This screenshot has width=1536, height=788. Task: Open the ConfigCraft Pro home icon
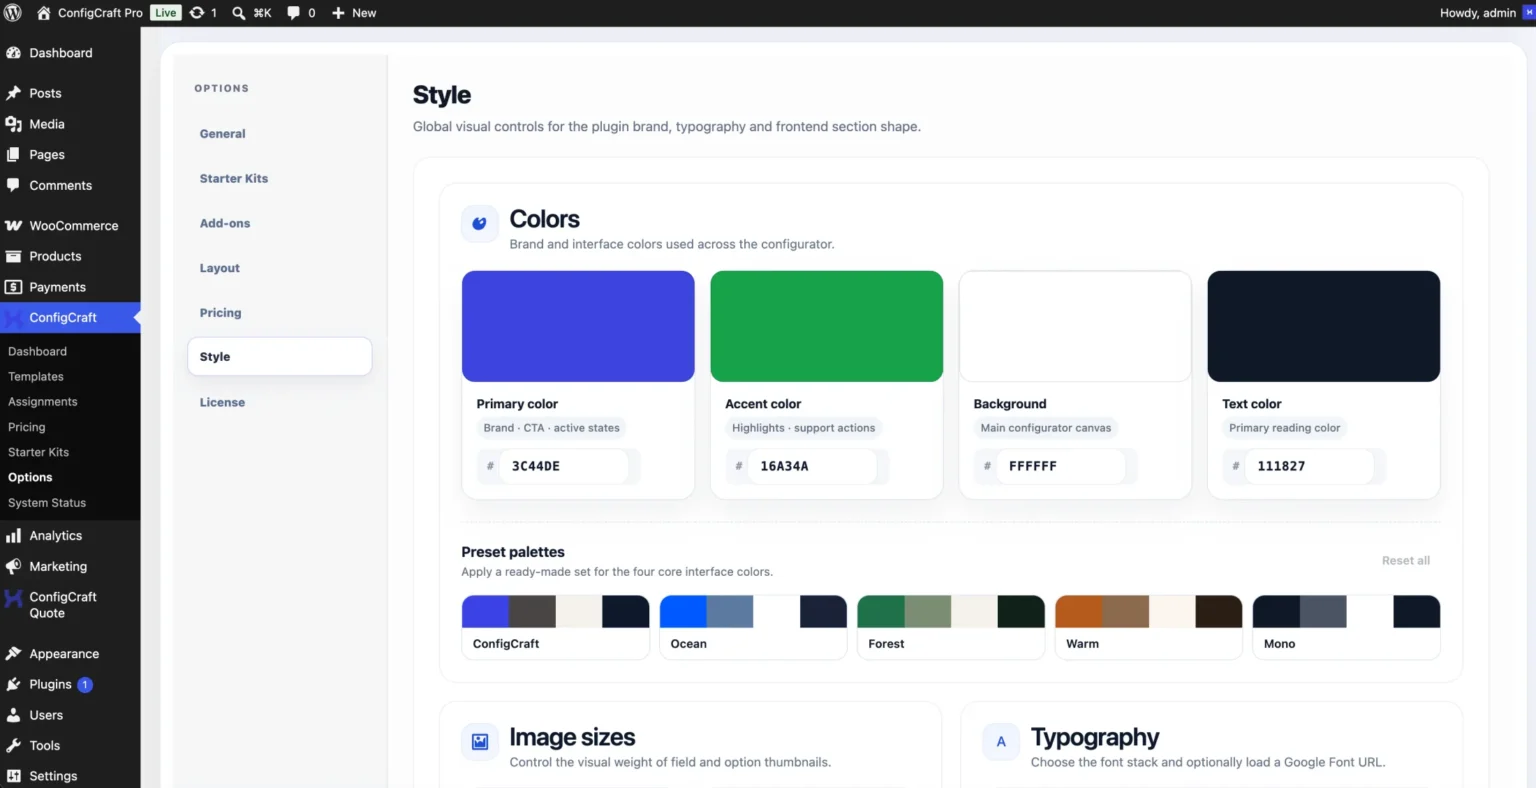tap(44, 13)
